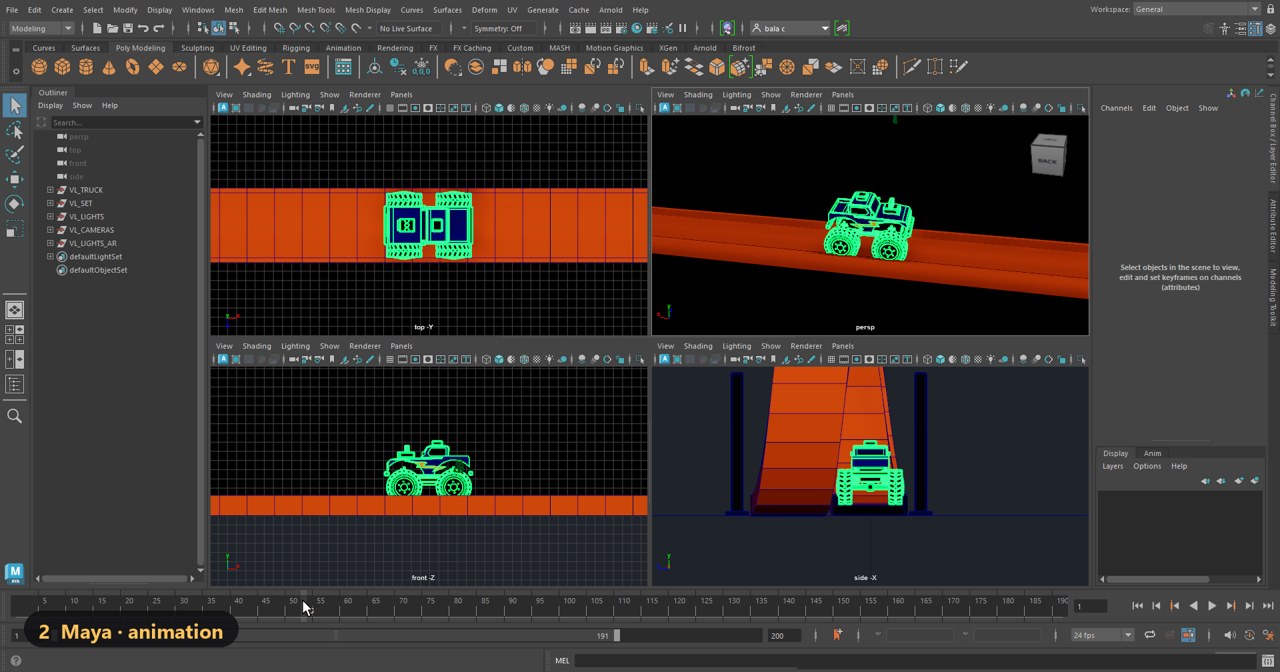Click the range slider handle at 191

pyautogui.click(x=616, y=635)
